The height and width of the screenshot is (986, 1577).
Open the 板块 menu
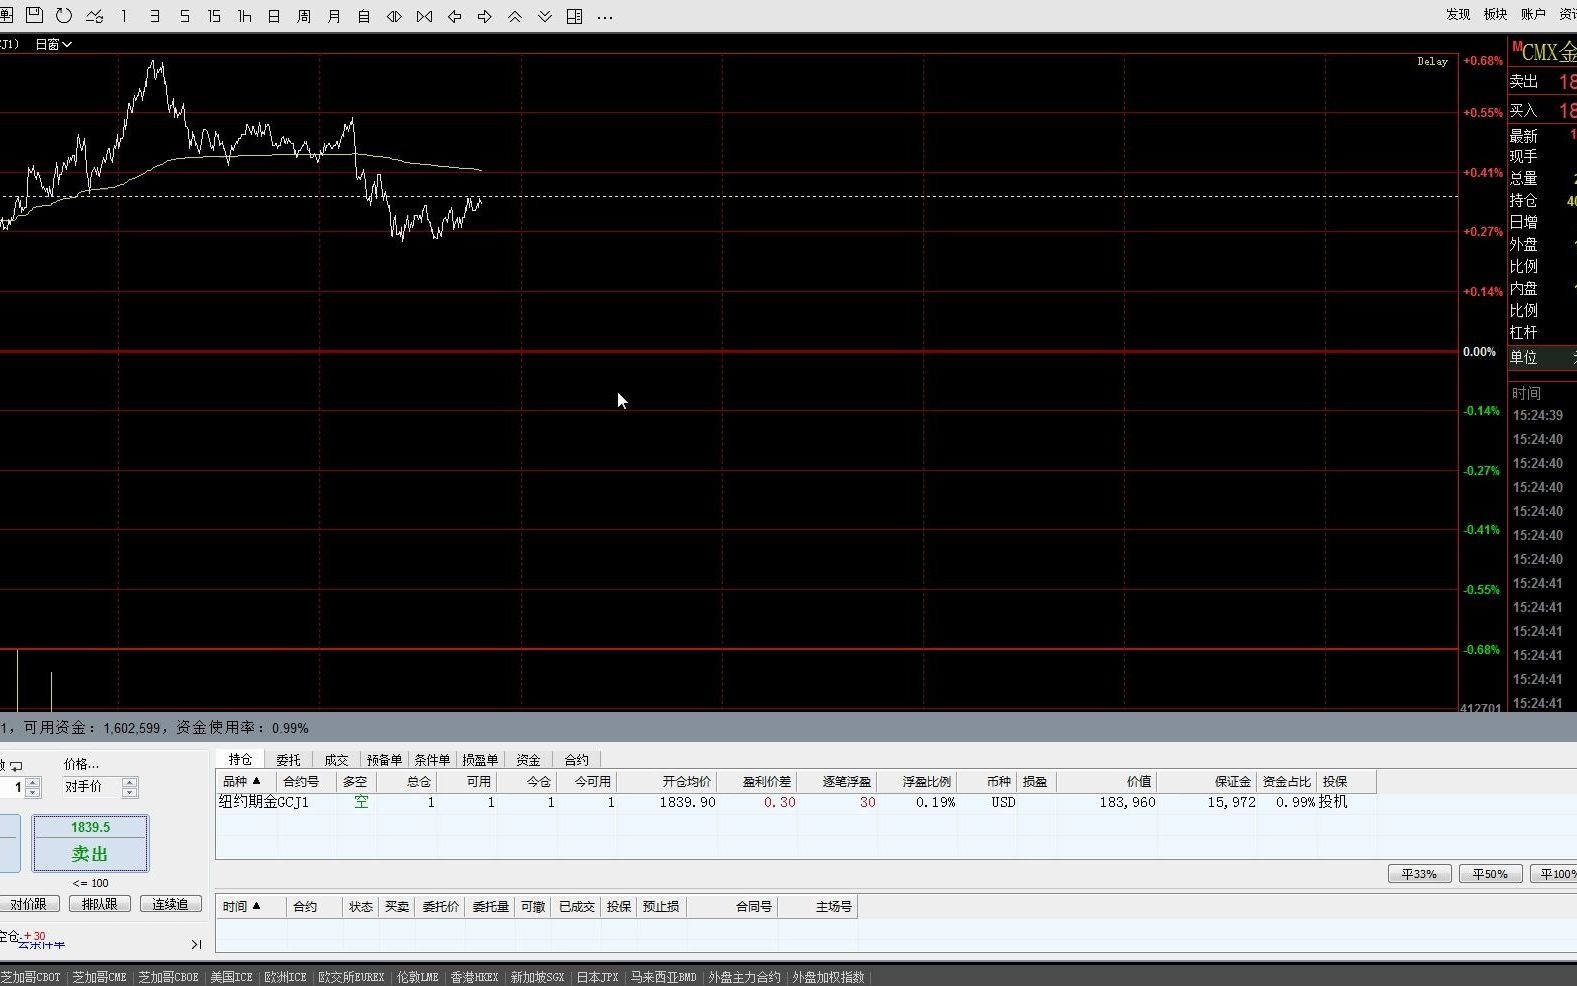pyautogui.click(x=1495, y=14)
